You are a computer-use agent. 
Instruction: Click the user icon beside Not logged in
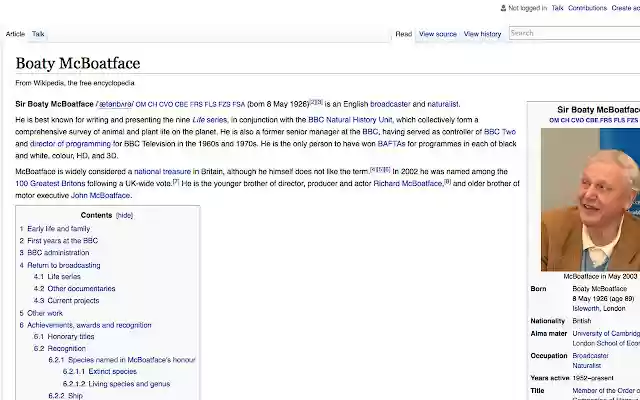[503, 8]
